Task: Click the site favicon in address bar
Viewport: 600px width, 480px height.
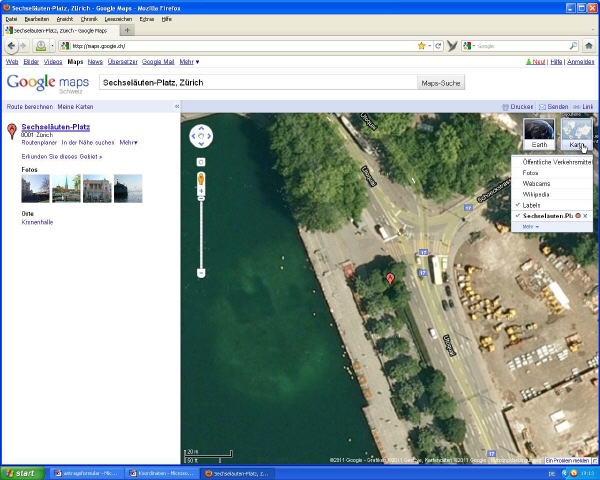Action: point(65,46)
